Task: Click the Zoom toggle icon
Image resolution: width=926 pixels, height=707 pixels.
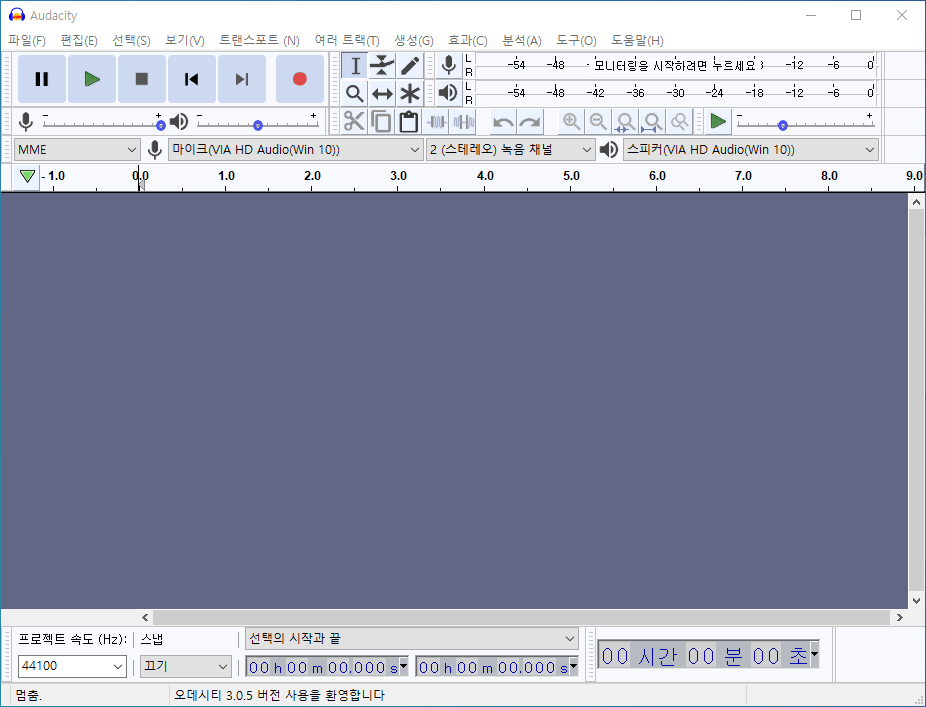Action: coord(680,122)
